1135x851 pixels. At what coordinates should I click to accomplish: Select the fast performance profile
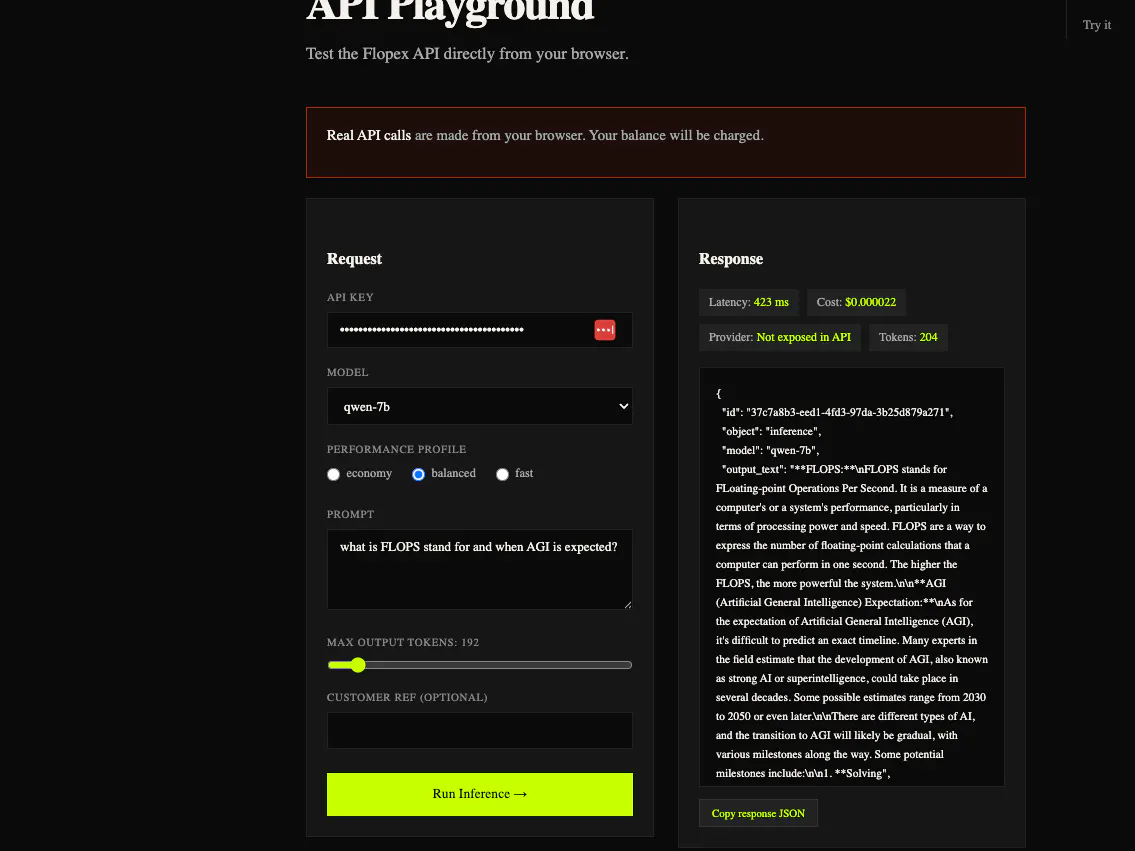[x=502, y=474]
